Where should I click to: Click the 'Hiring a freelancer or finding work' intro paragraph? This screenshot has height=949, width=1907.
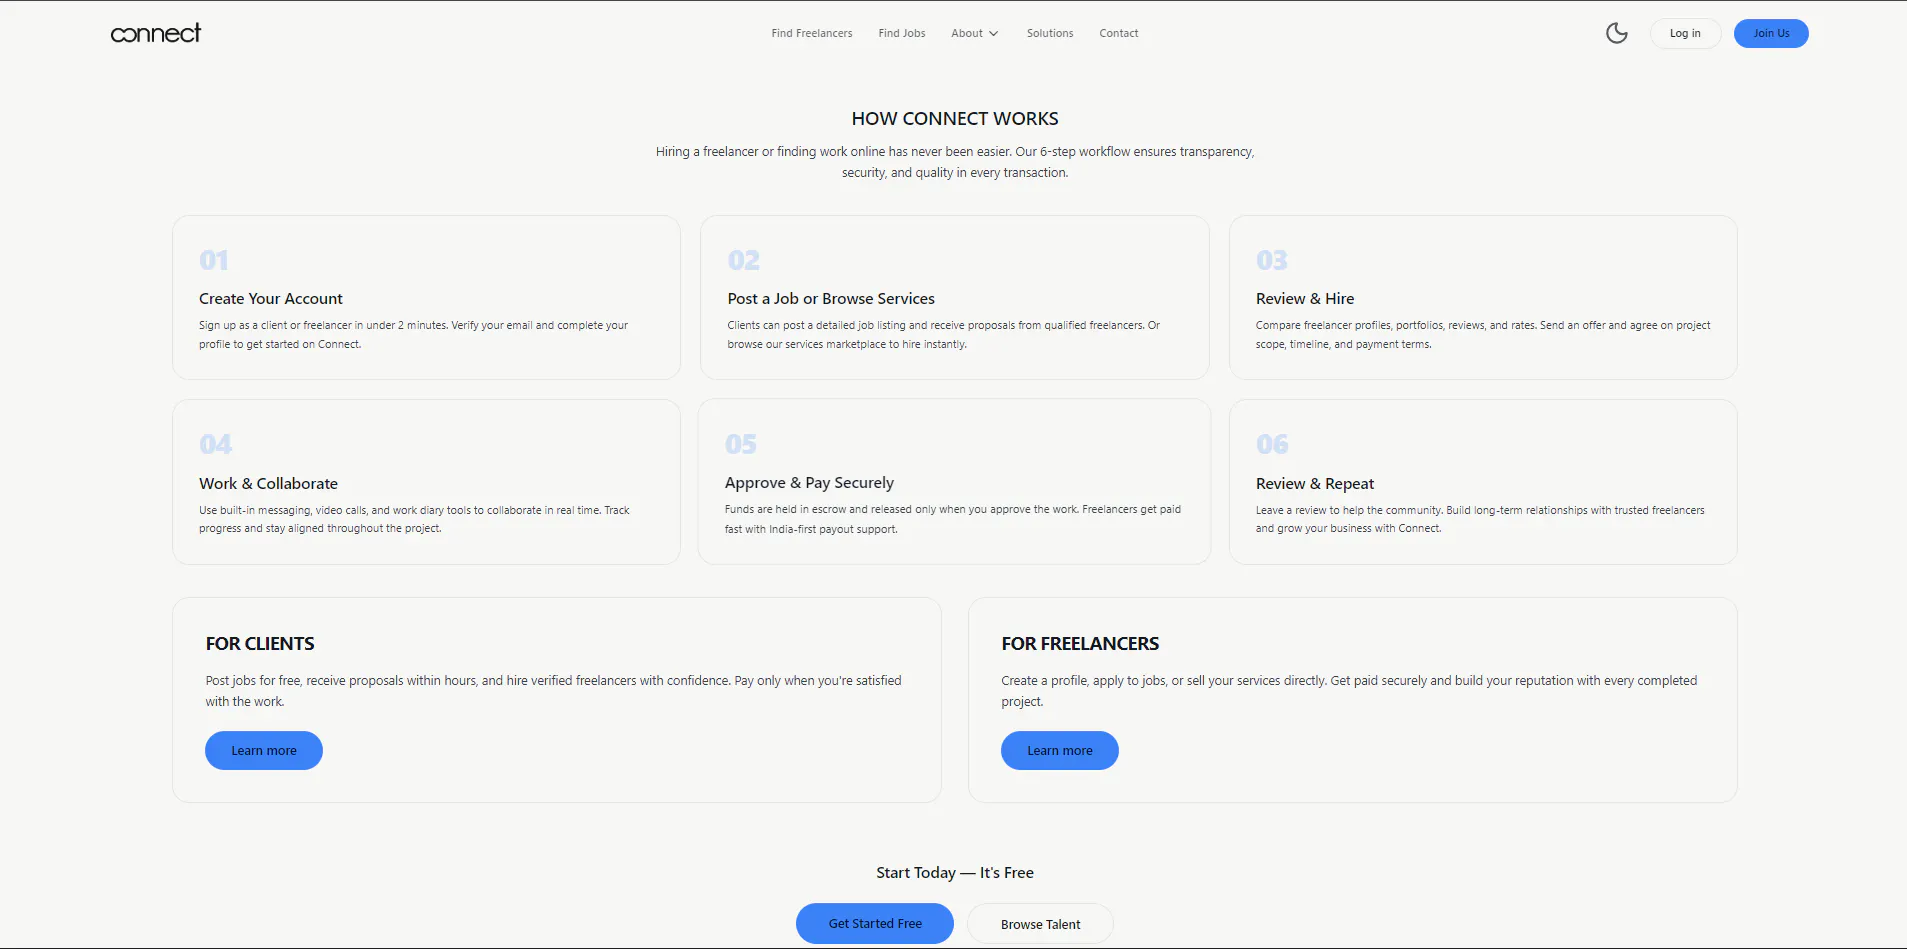click(x=955, y=162)
